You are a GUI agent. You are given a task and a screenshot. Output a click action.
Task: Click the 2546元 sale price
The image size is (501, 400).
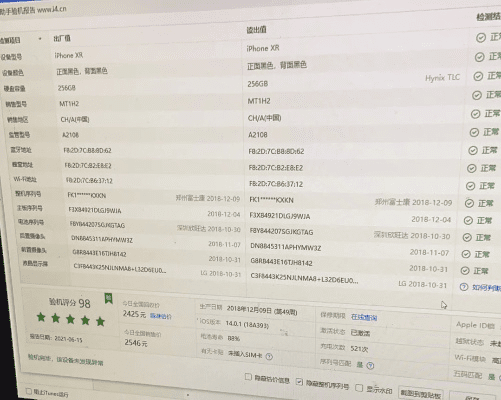pos(136,343)
